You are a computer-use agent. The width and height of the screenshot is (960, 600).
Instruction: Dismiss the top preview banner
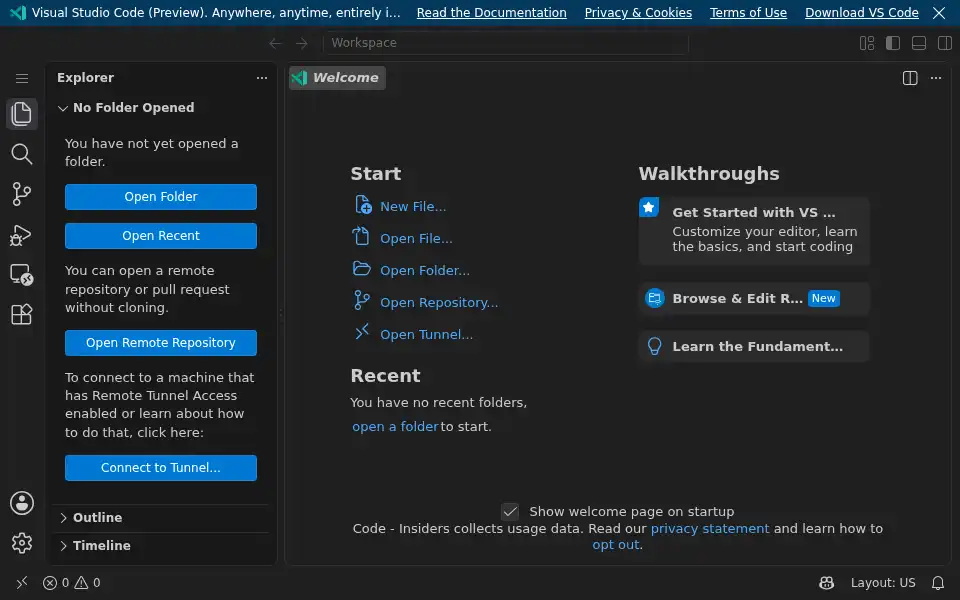click(x=939, y=13)
